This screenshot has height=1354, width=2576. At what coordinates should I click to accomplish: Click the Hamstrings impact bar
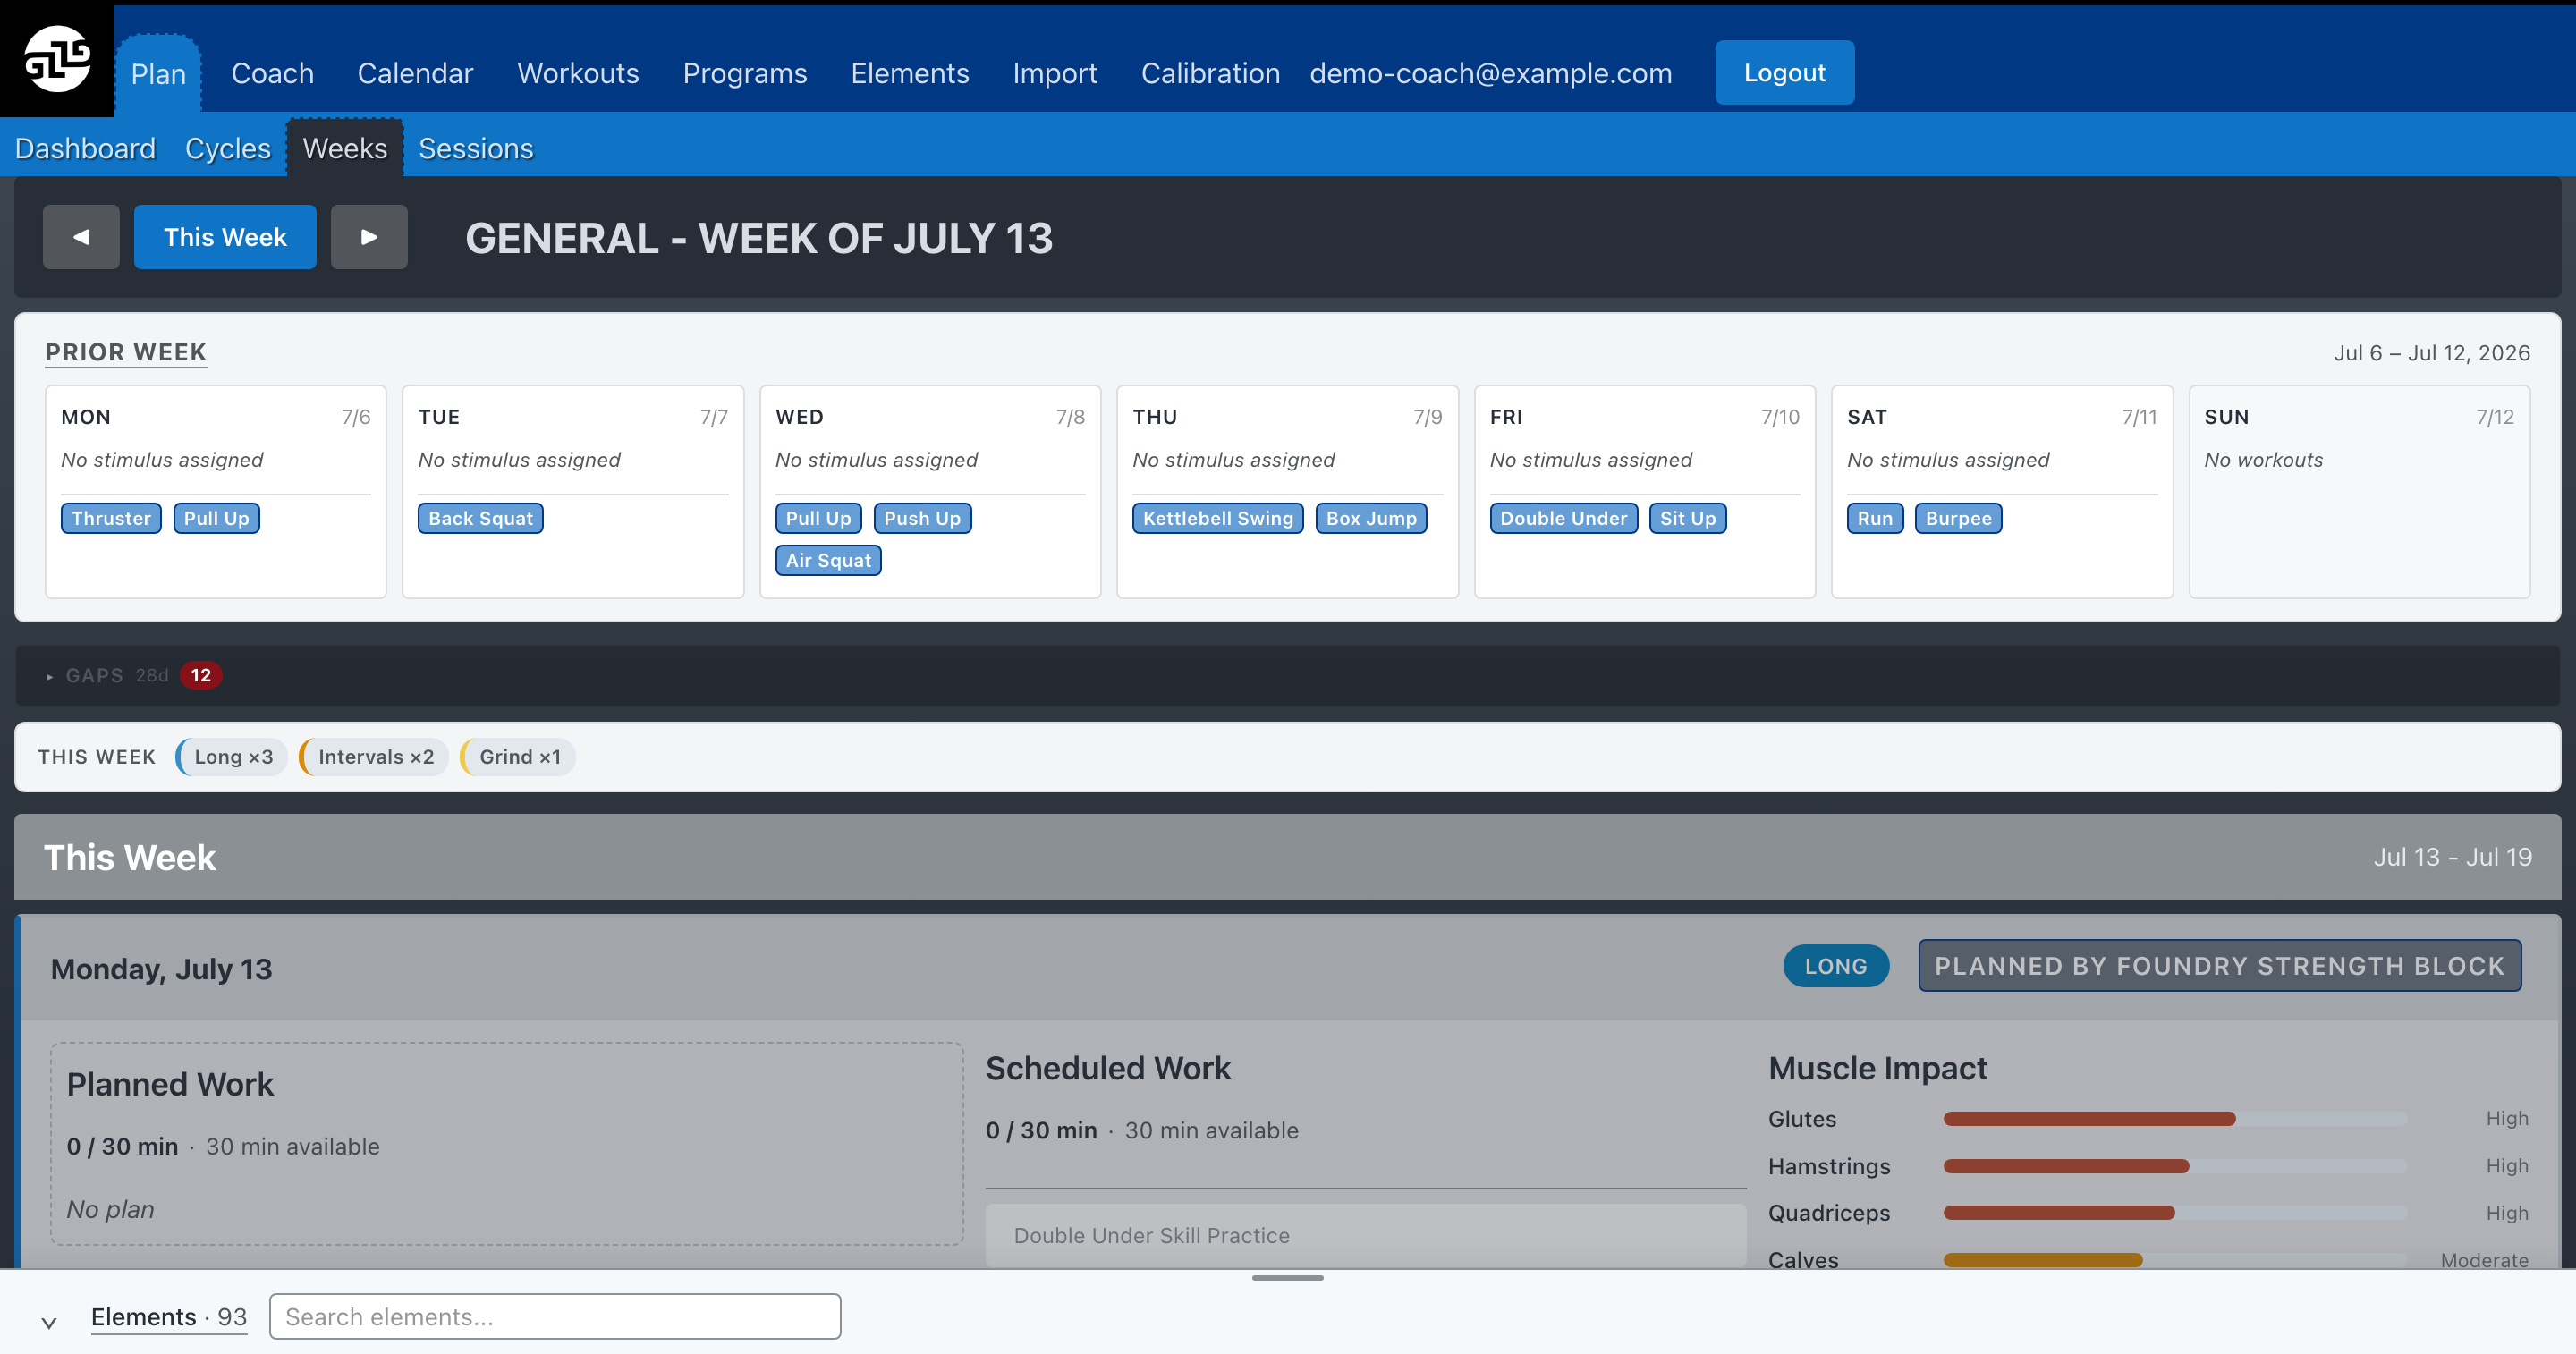click(2174, 1166)
